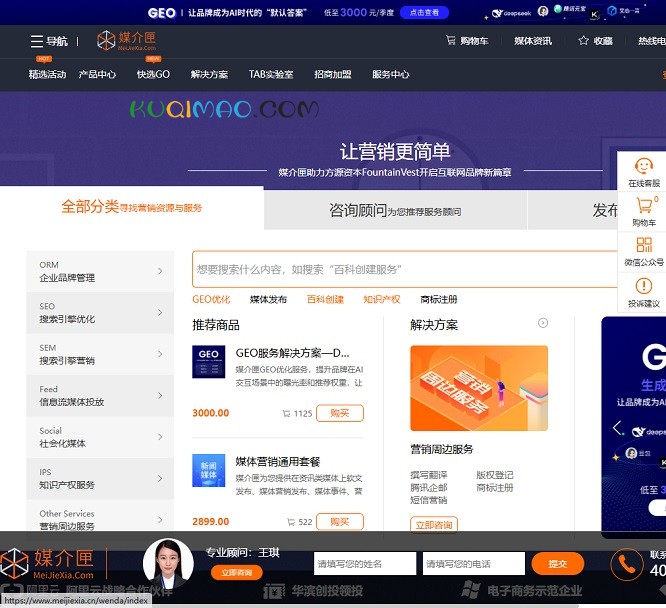Expand the SEM 搜索引擎营销 category
The width and height of the screenshot is (666, 608).
[x=100, y=354]
